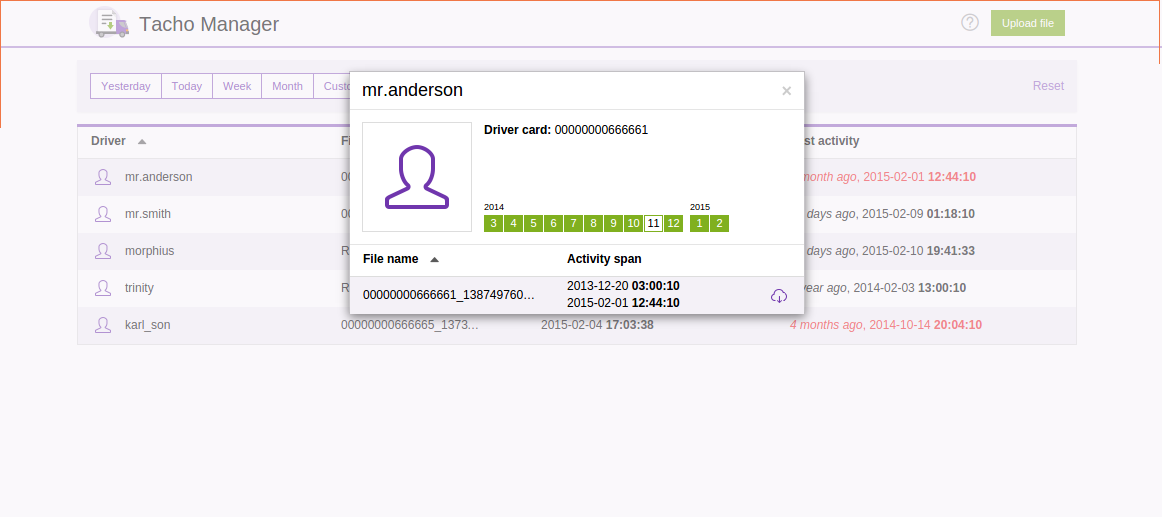Switch to the Month filter
Image resolution: width=1162 pixels, height=517 pixels.
point(287,87)
